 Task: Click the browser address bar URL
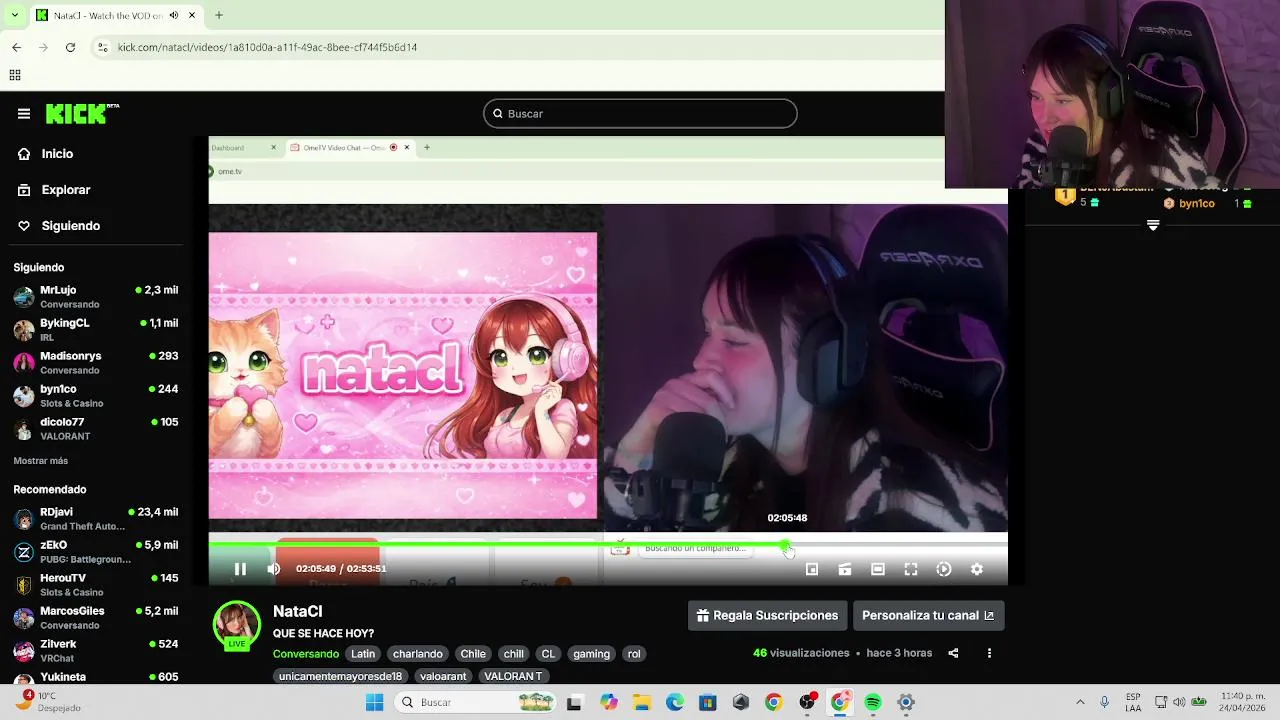267,47
